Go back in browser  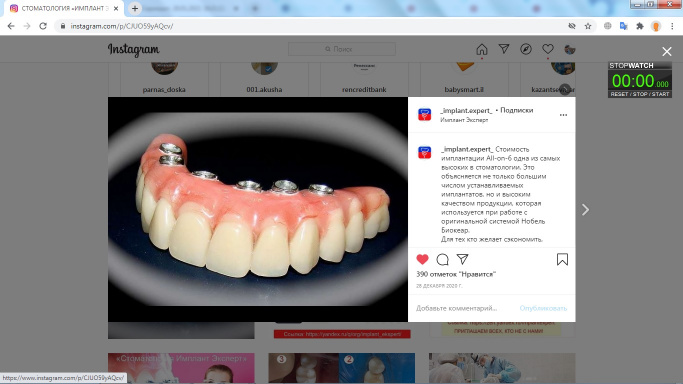click(11, 26)
